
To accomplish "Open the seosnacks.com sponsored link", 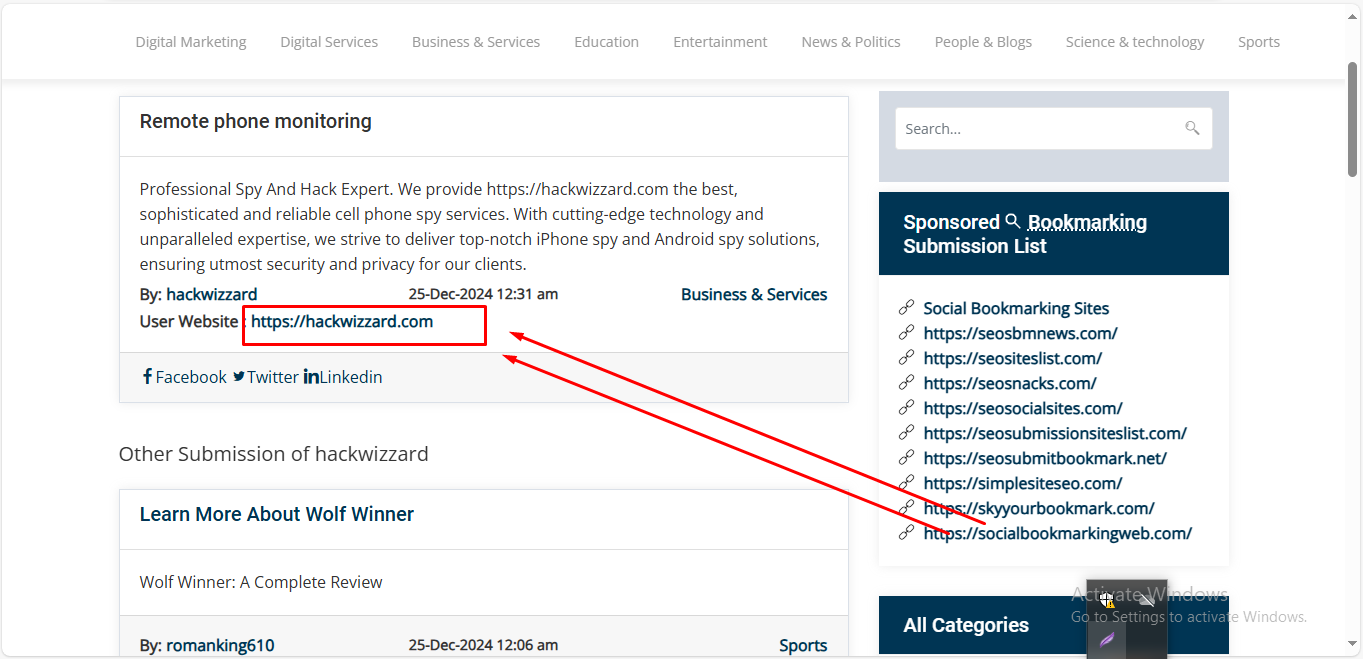I will click(x=1009, y=383).
